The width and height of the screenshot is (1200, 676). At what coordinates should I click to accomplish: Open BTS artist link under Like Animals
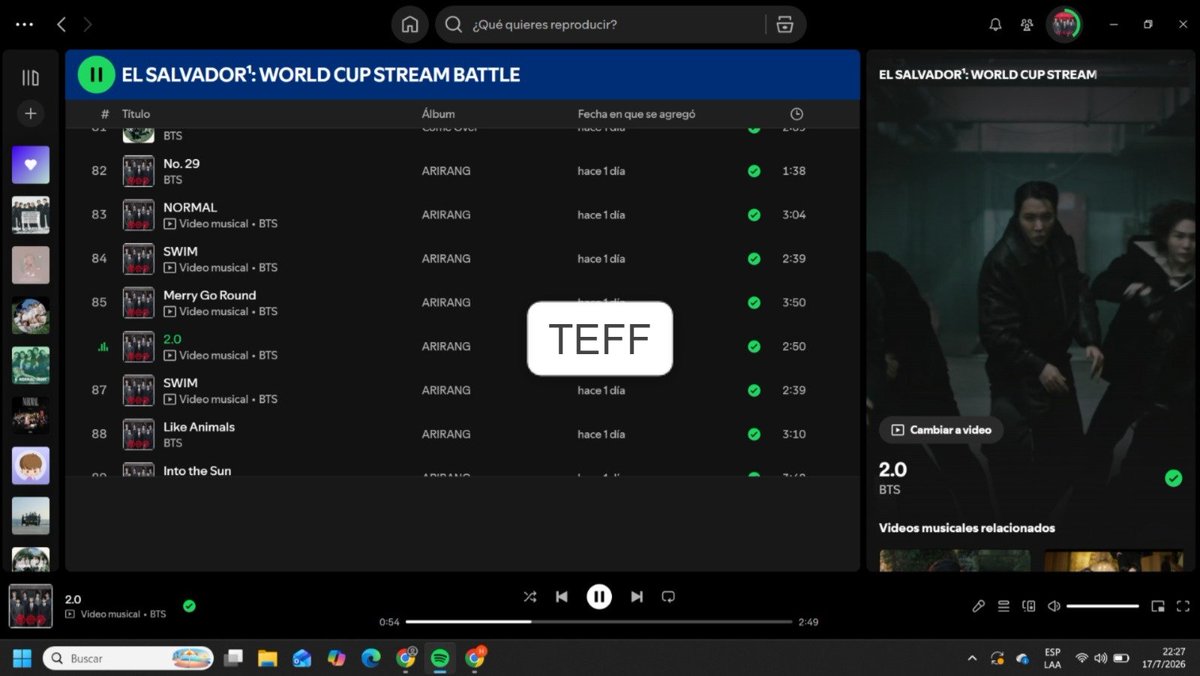173,443
